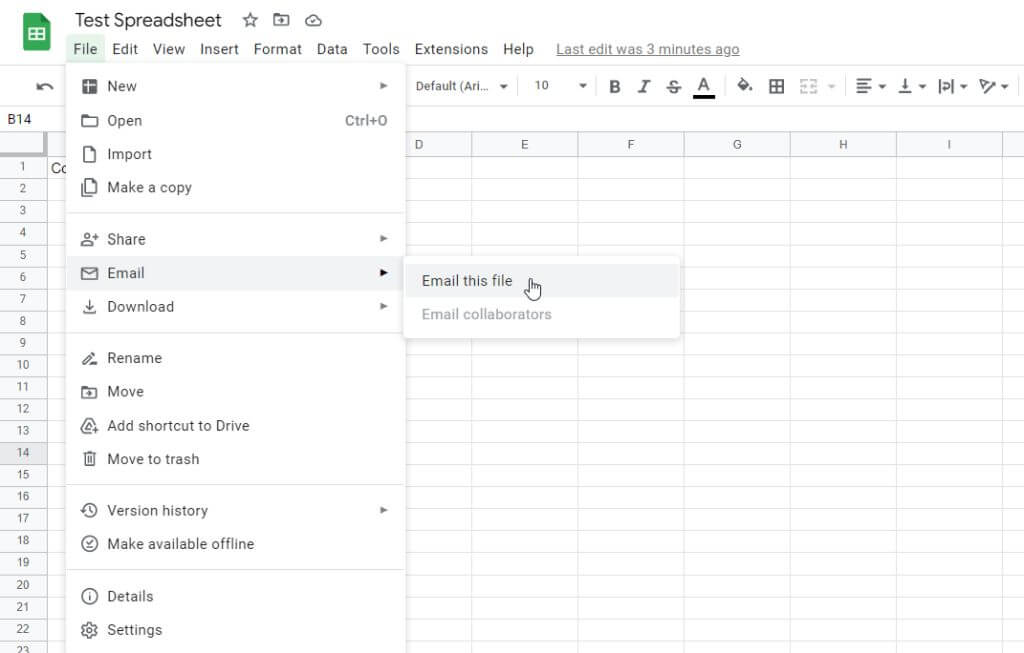Open the font family dropdown
Screen dimensions: 1024x653
(461, 86)
